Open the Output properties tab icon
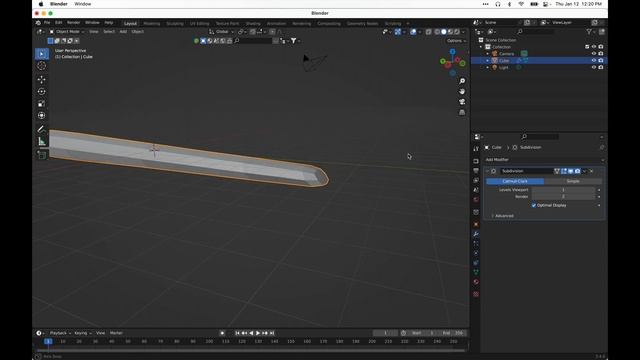640x360 pixels. (x=476, y=171)
